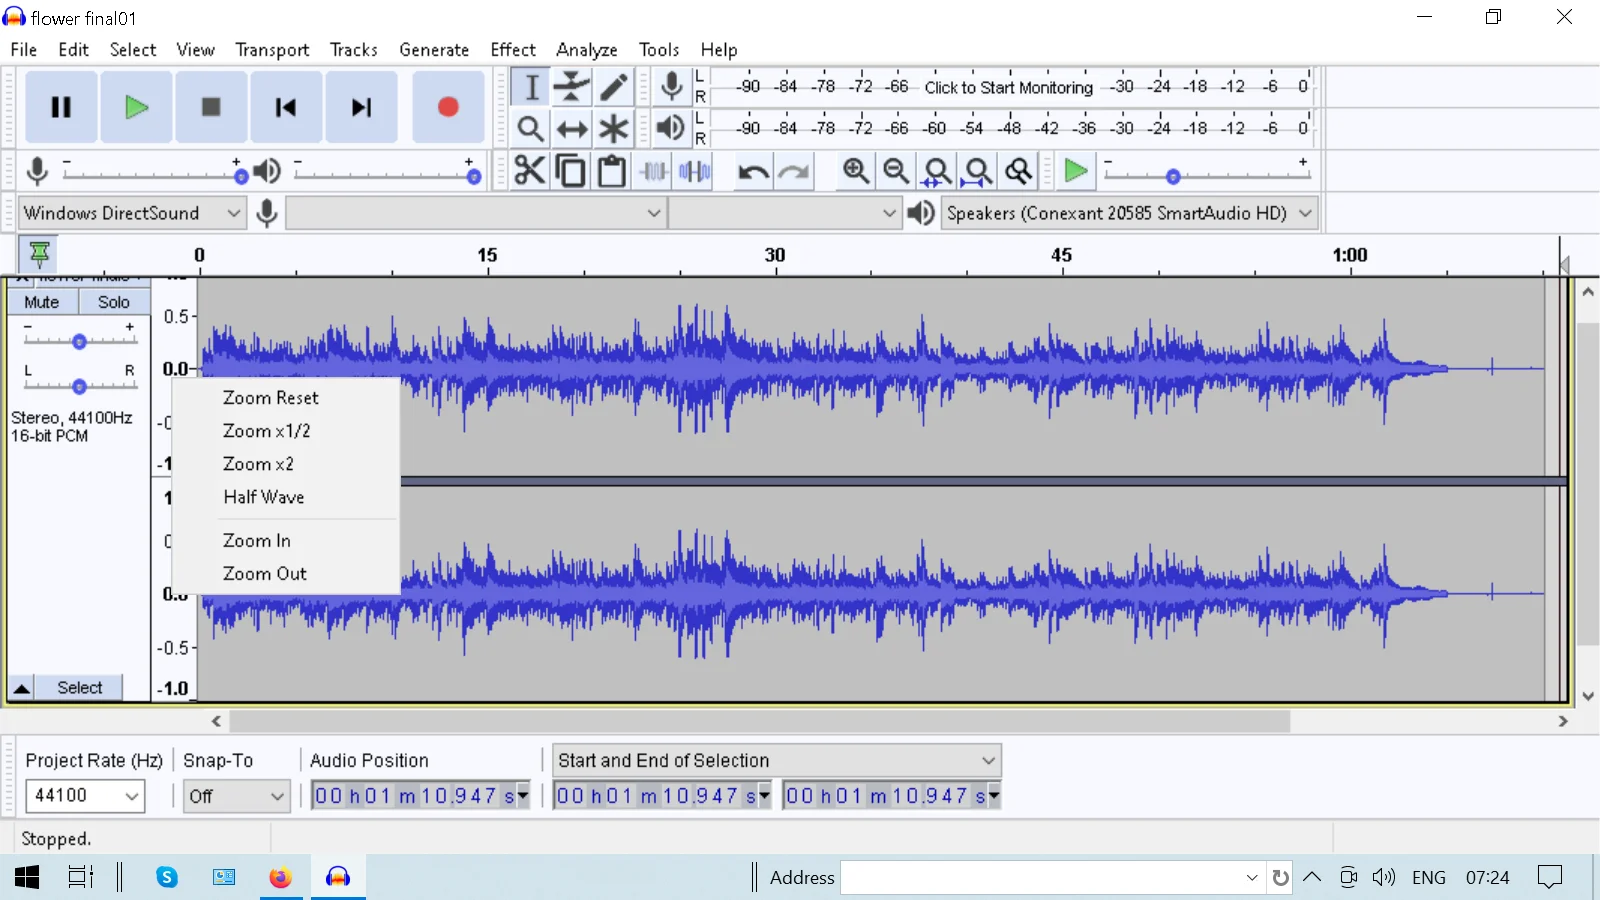
Task: Expand the Speakers playback device dropdown
Action: [x=1129, y=213]
